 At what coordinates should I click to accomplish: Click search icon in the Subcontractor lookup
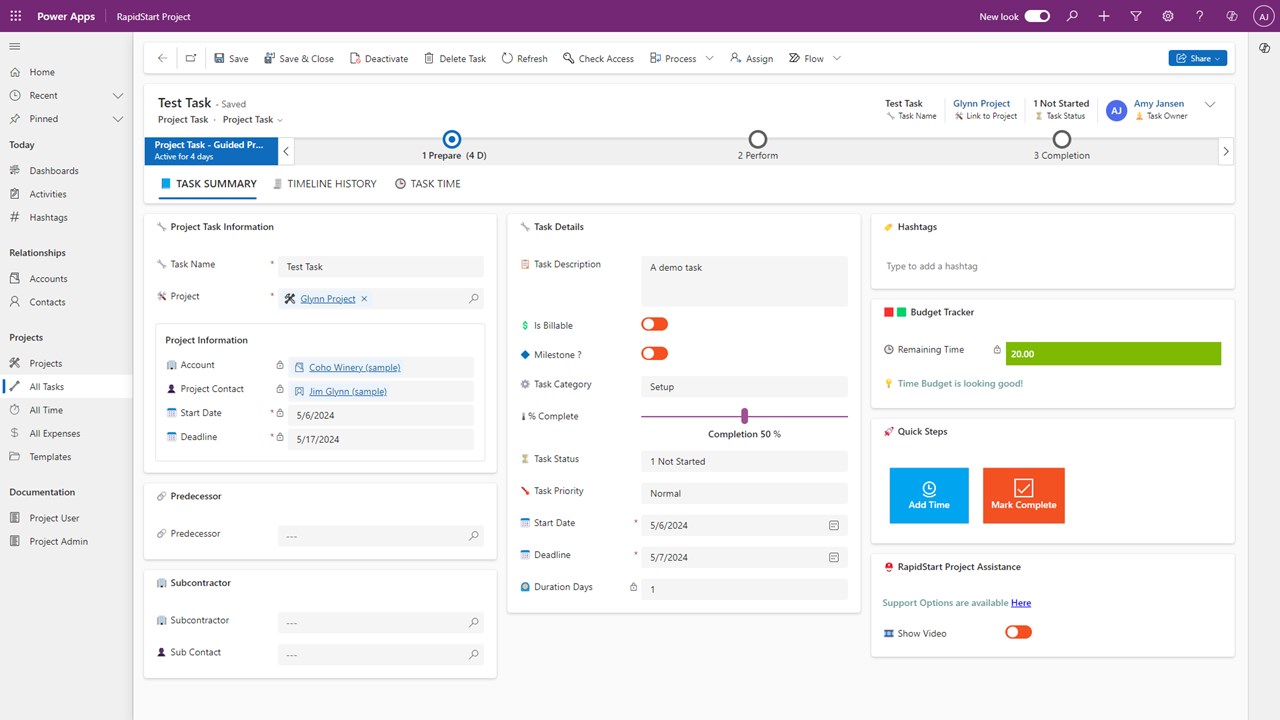click(x=474, y=622)
